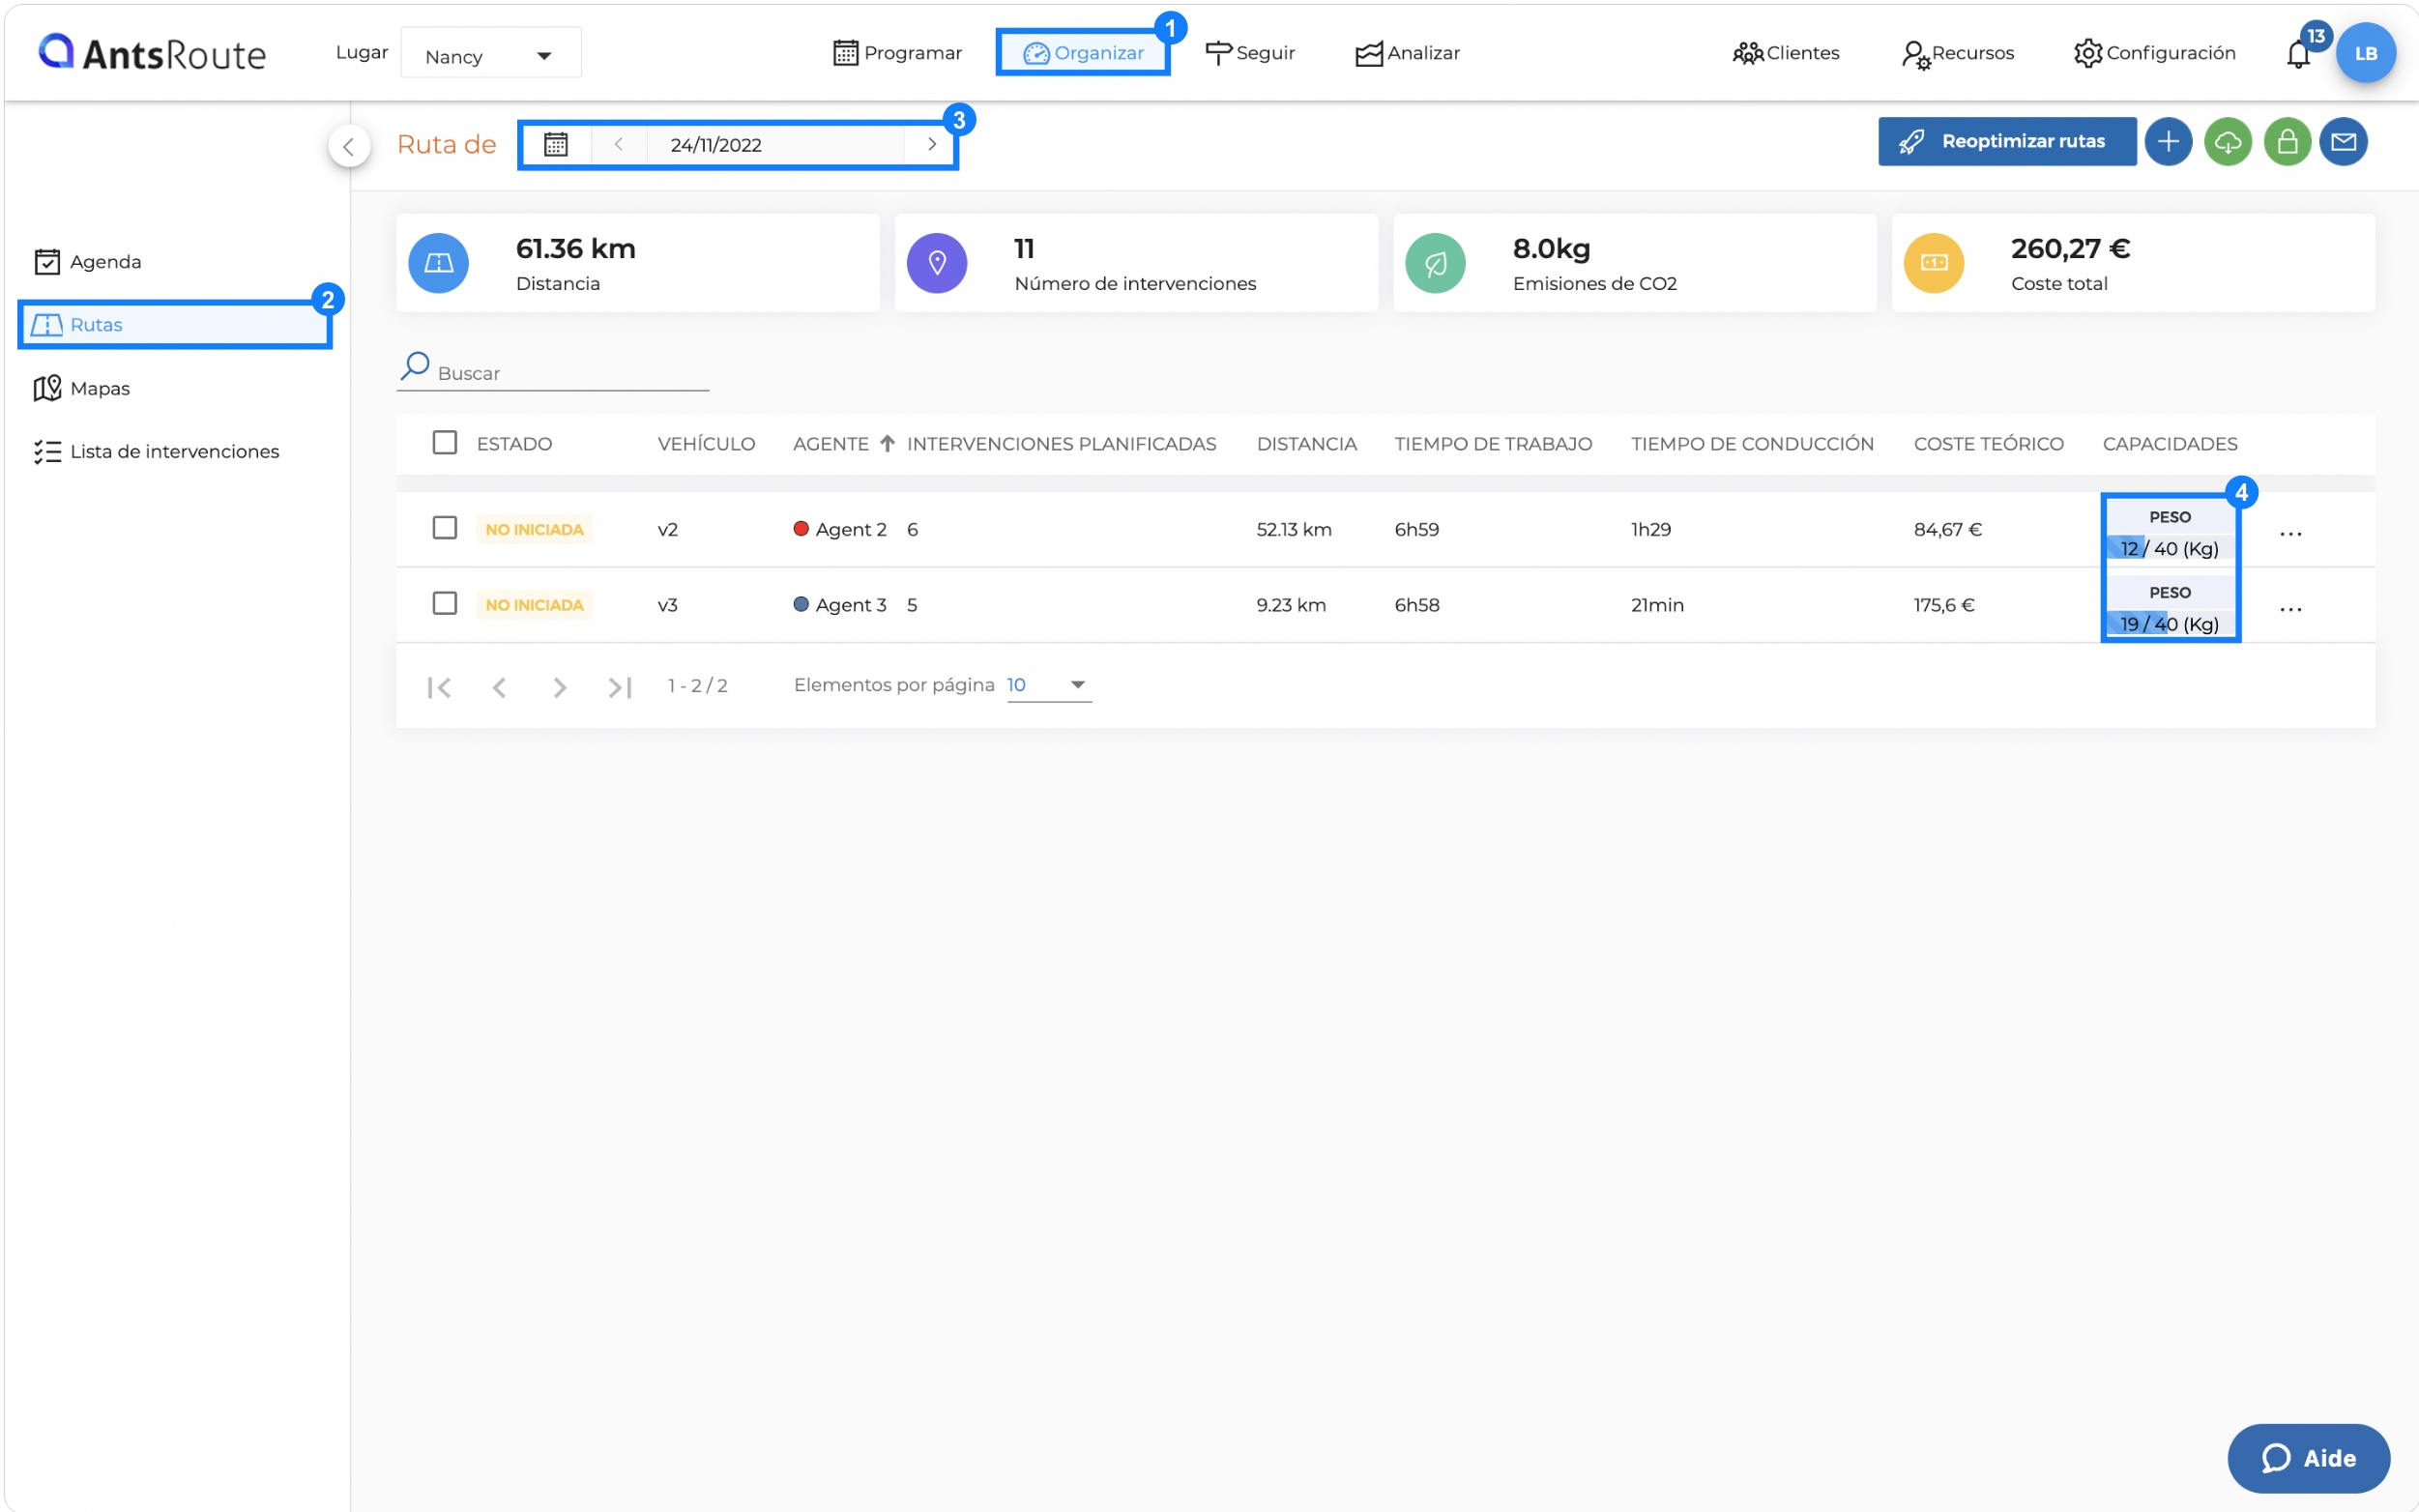Click the envelope send-mail icon
The height and width of the screenshot is (1512, 2419).
pos(2343,141)
